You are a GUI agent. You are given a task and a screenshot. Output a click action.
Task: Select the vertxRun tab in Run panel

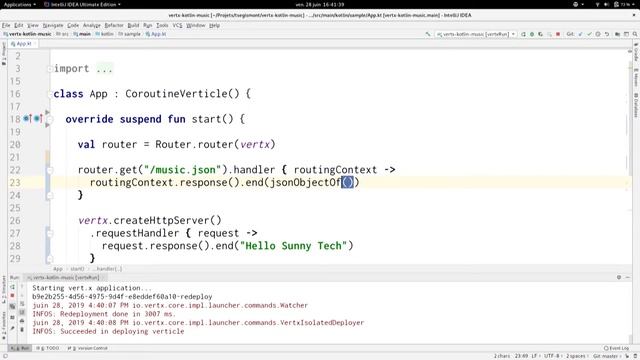[65, 278]
